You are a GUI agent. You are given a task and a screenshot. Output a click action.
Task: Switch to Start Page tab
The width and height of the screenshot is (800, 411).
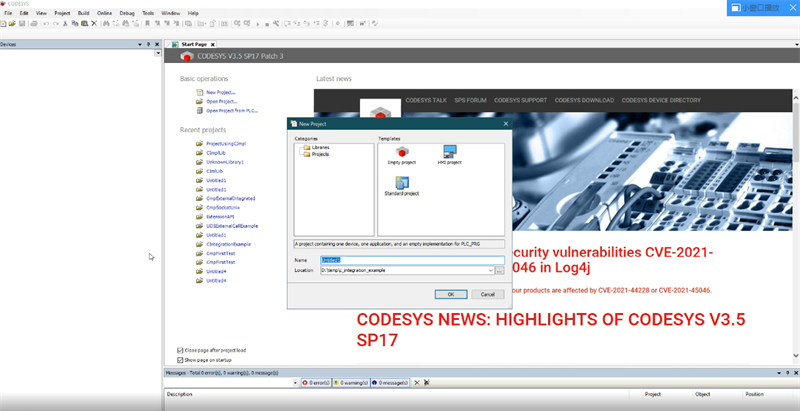pos(194,44)
